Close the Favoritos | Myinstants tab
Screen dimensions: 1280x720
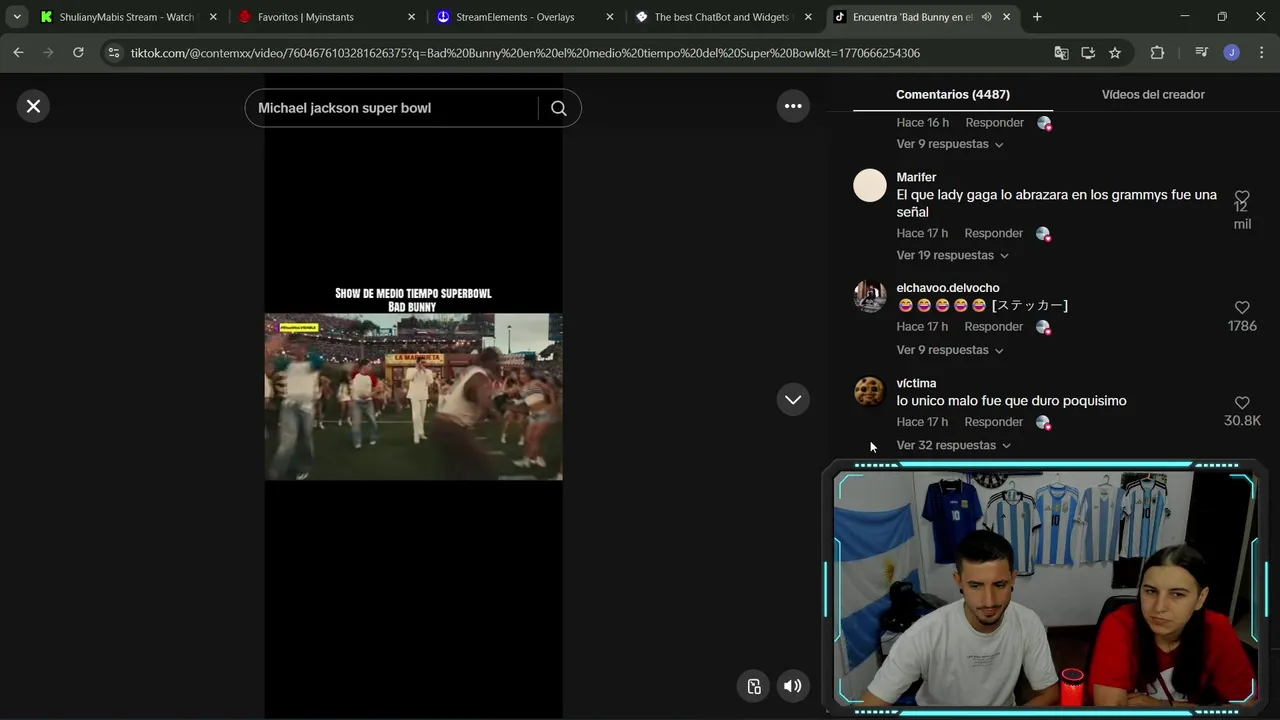pos(411,17)
